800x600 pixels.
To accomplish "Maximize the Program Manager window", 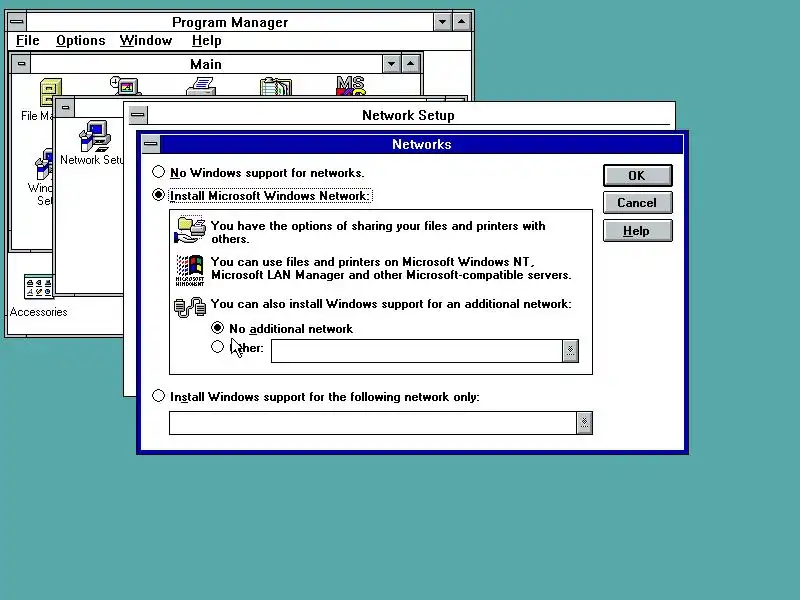I will (x=461, y=22).
